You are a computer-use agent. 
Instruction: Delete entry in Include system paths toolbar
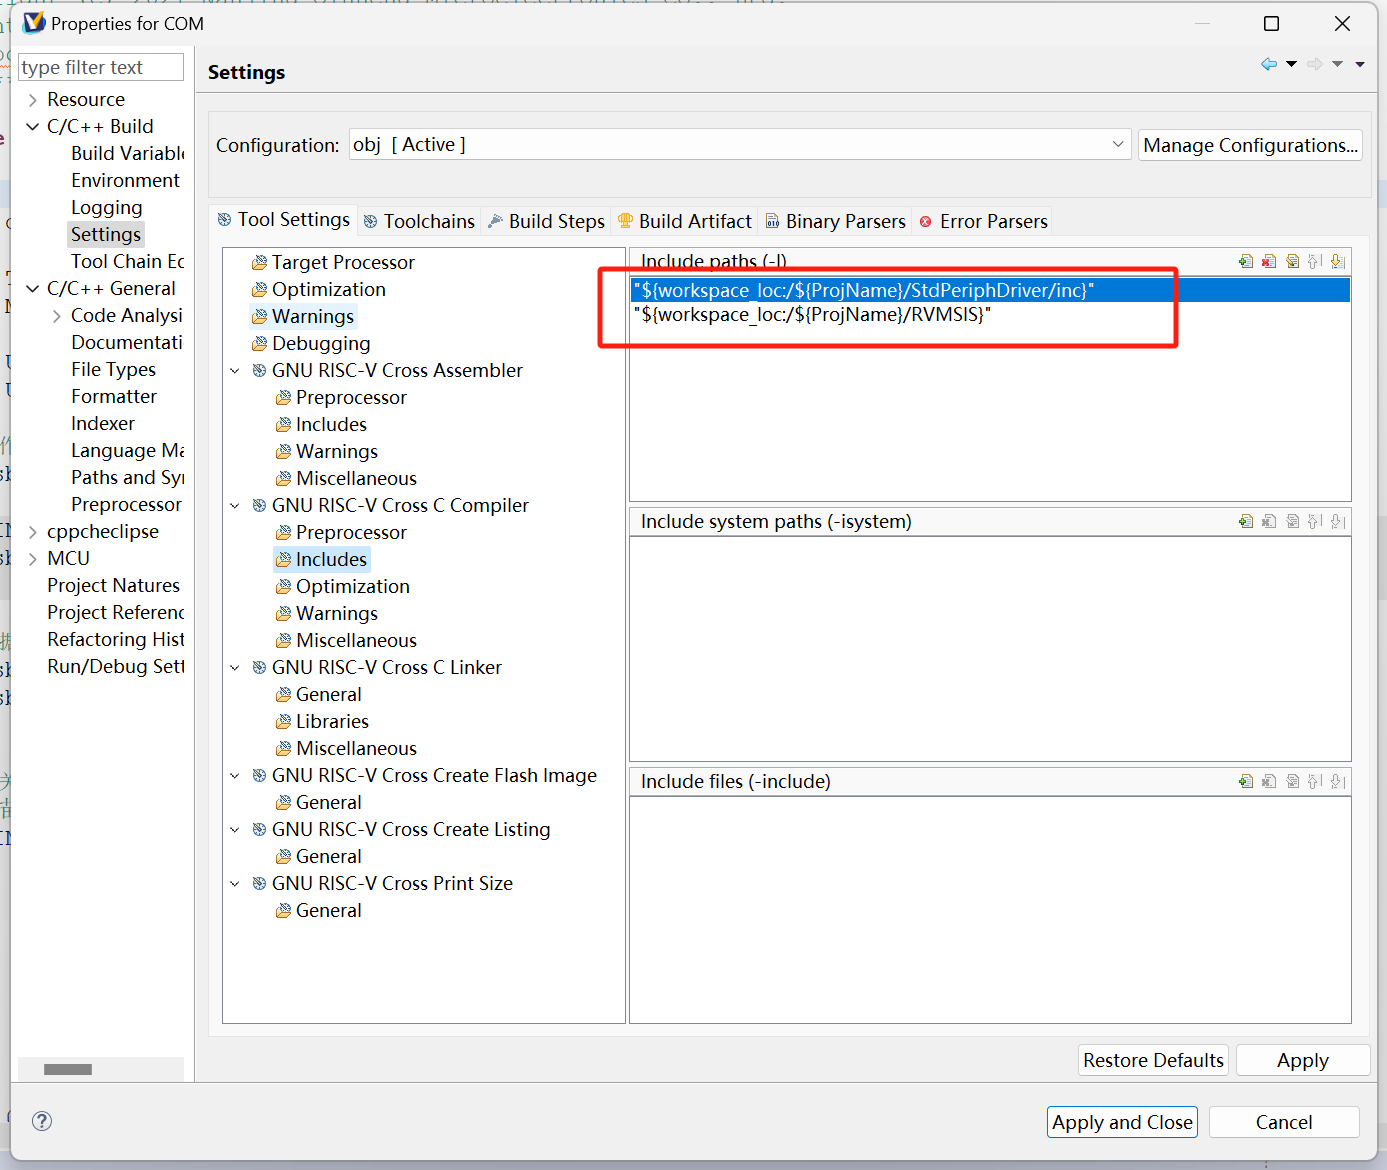click(x=1269, y=521)
